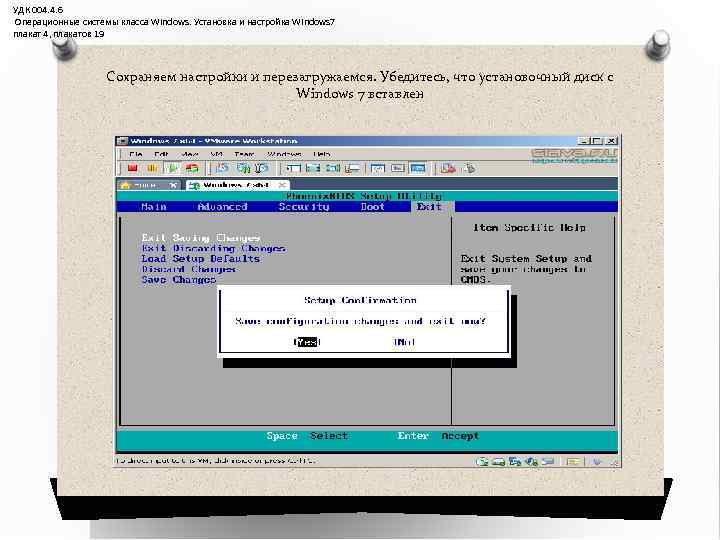Screen dimensions: 720x540
Task: Close the Windows 7 x64 tab
Action: (x=282, y=185)
